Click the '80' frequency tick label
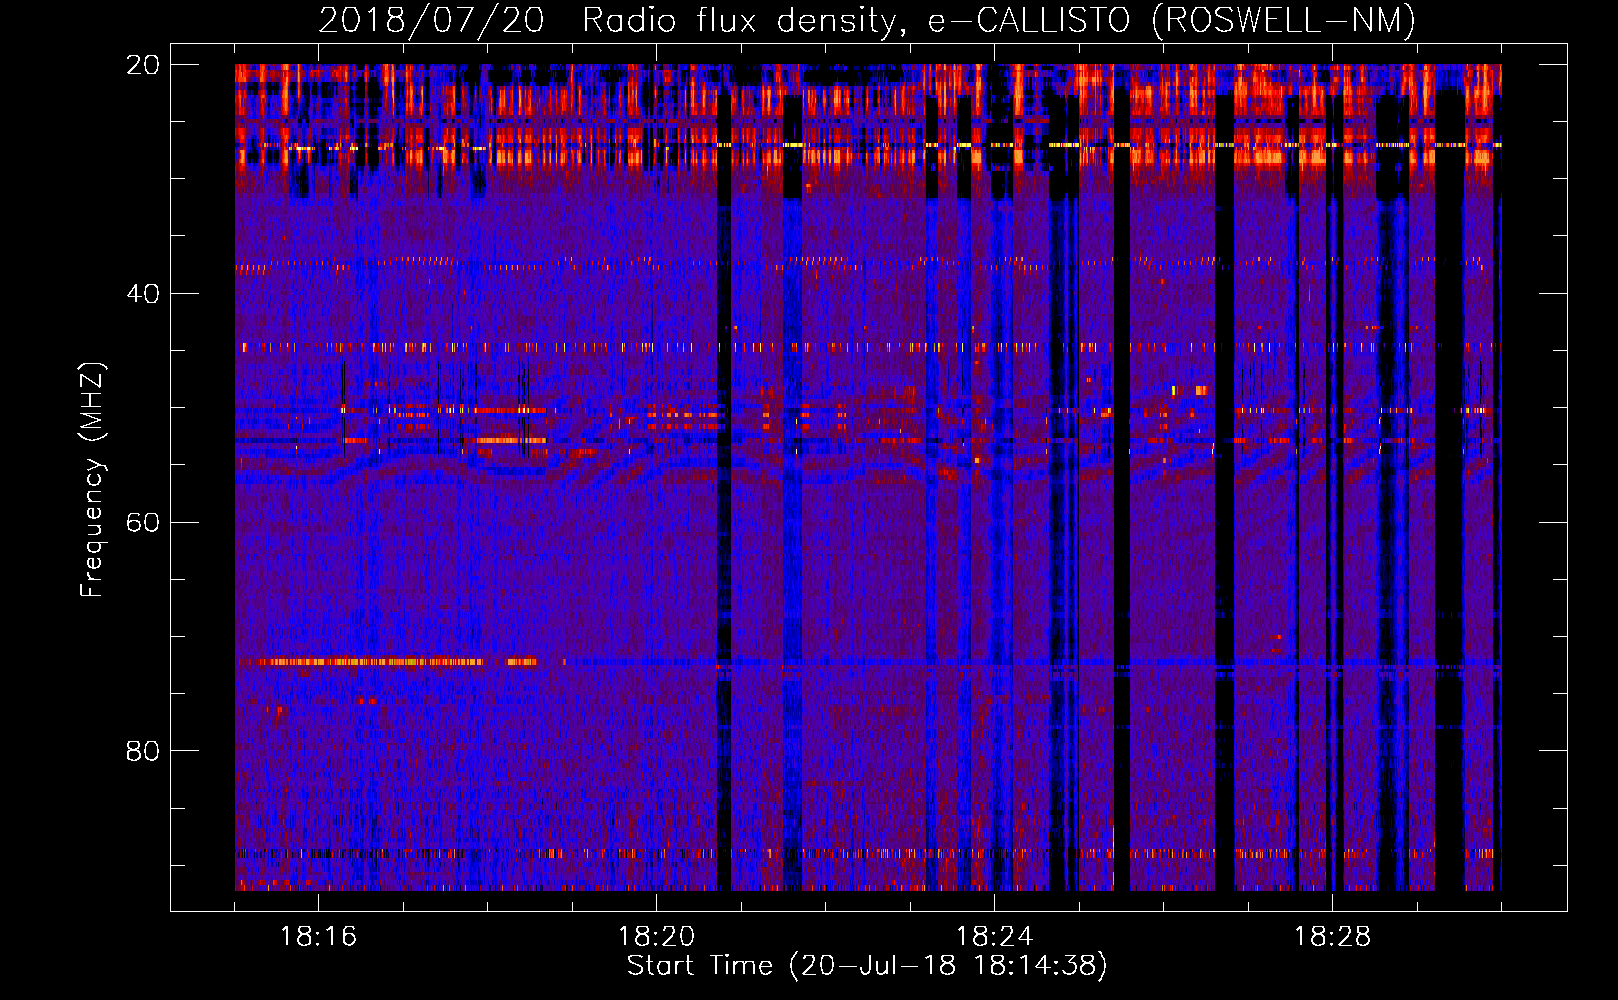This screenshot has width=1618, height=1000. (143, 751)
